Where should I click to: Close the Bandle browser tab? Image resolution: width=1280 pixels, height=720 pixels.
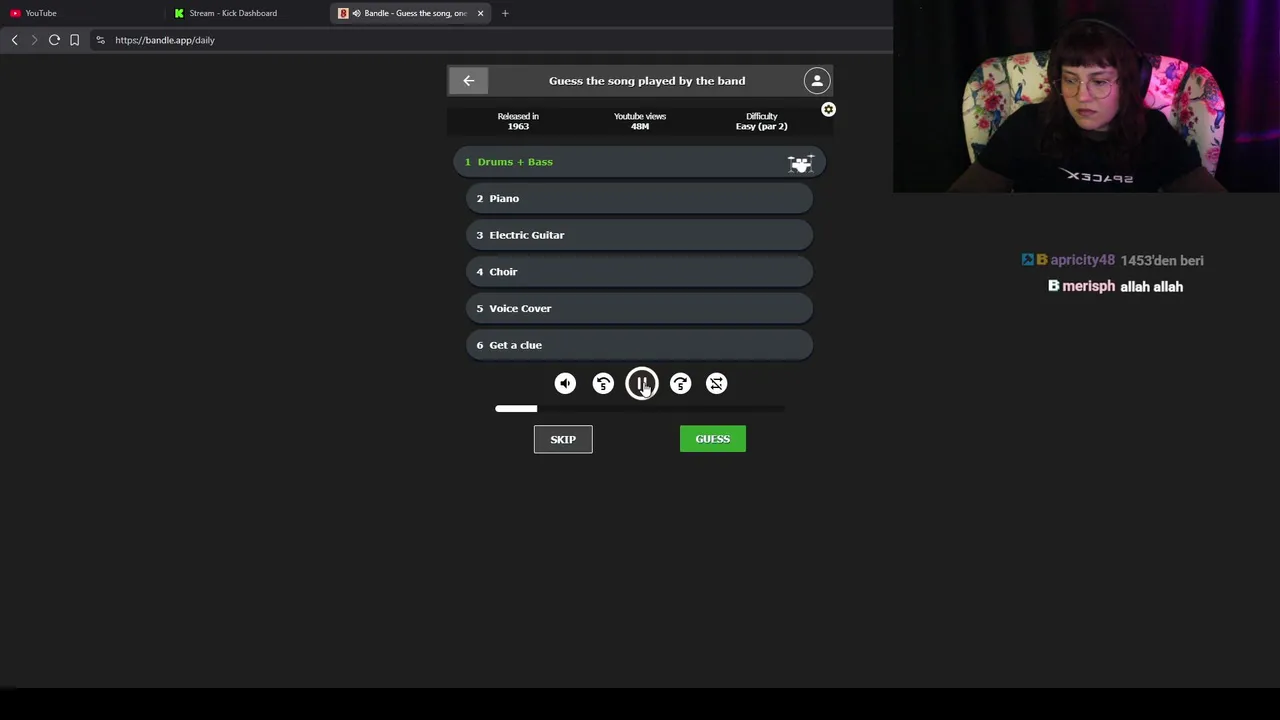(x=480, y=13)
